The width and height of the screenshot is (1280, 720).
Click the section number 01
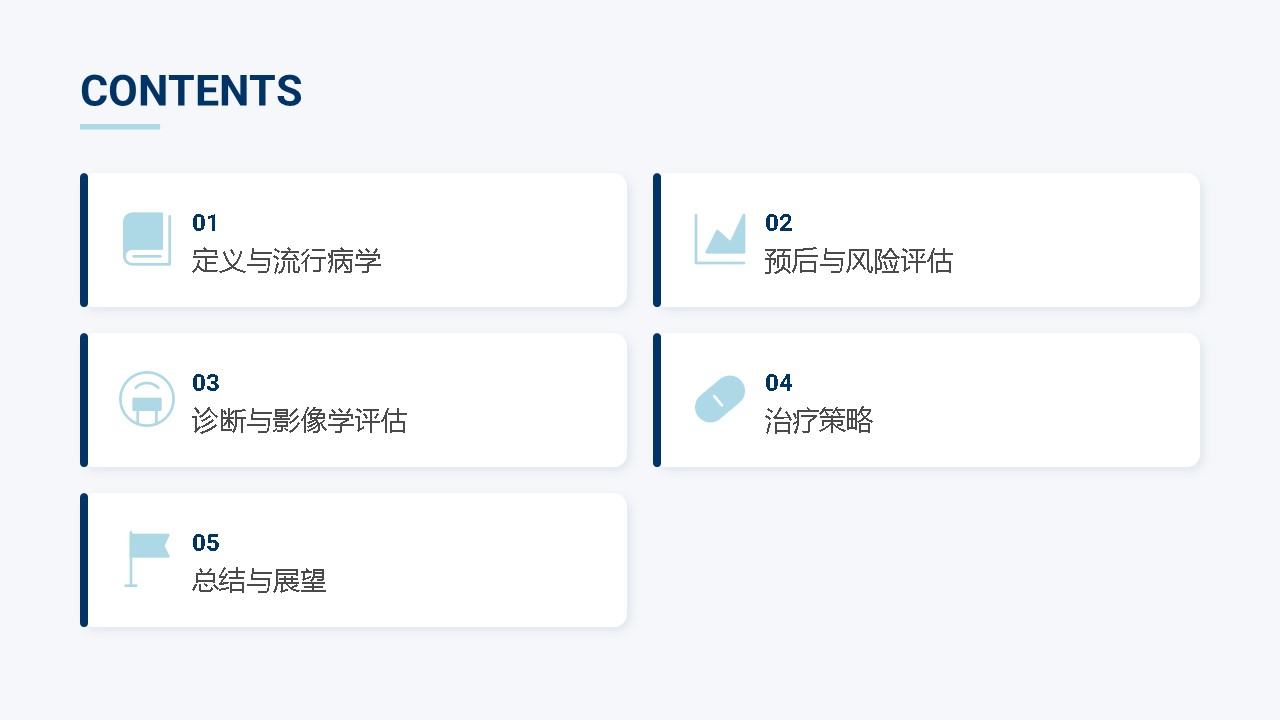[205, 223]
